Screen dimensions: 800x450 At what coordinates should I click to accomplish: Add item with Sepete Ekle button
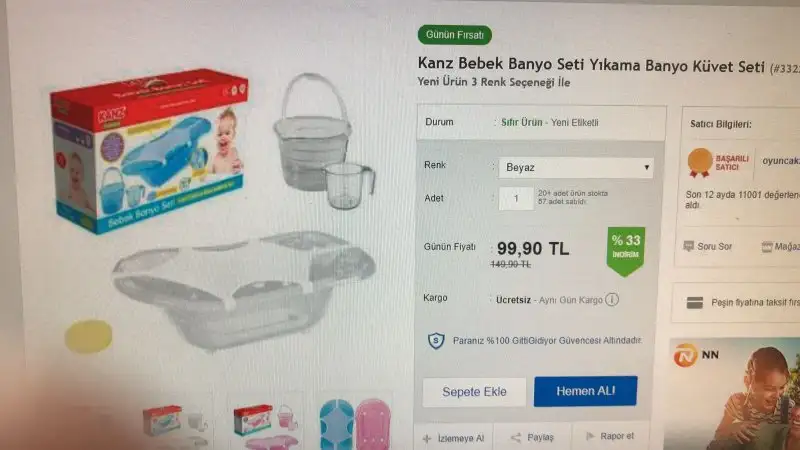click(474, 392)
